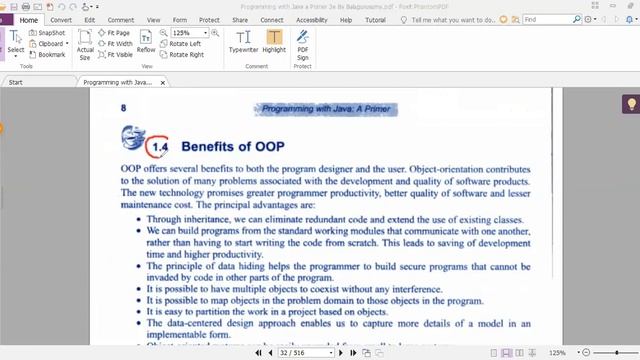640x360 pixels.
Task: Click the previous view icon in status bar
Action: click(x=367, y=353)
